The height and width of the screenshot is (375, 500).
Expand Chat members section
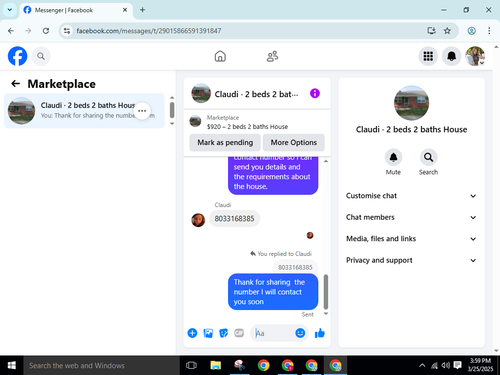click(x=411, y=217)
